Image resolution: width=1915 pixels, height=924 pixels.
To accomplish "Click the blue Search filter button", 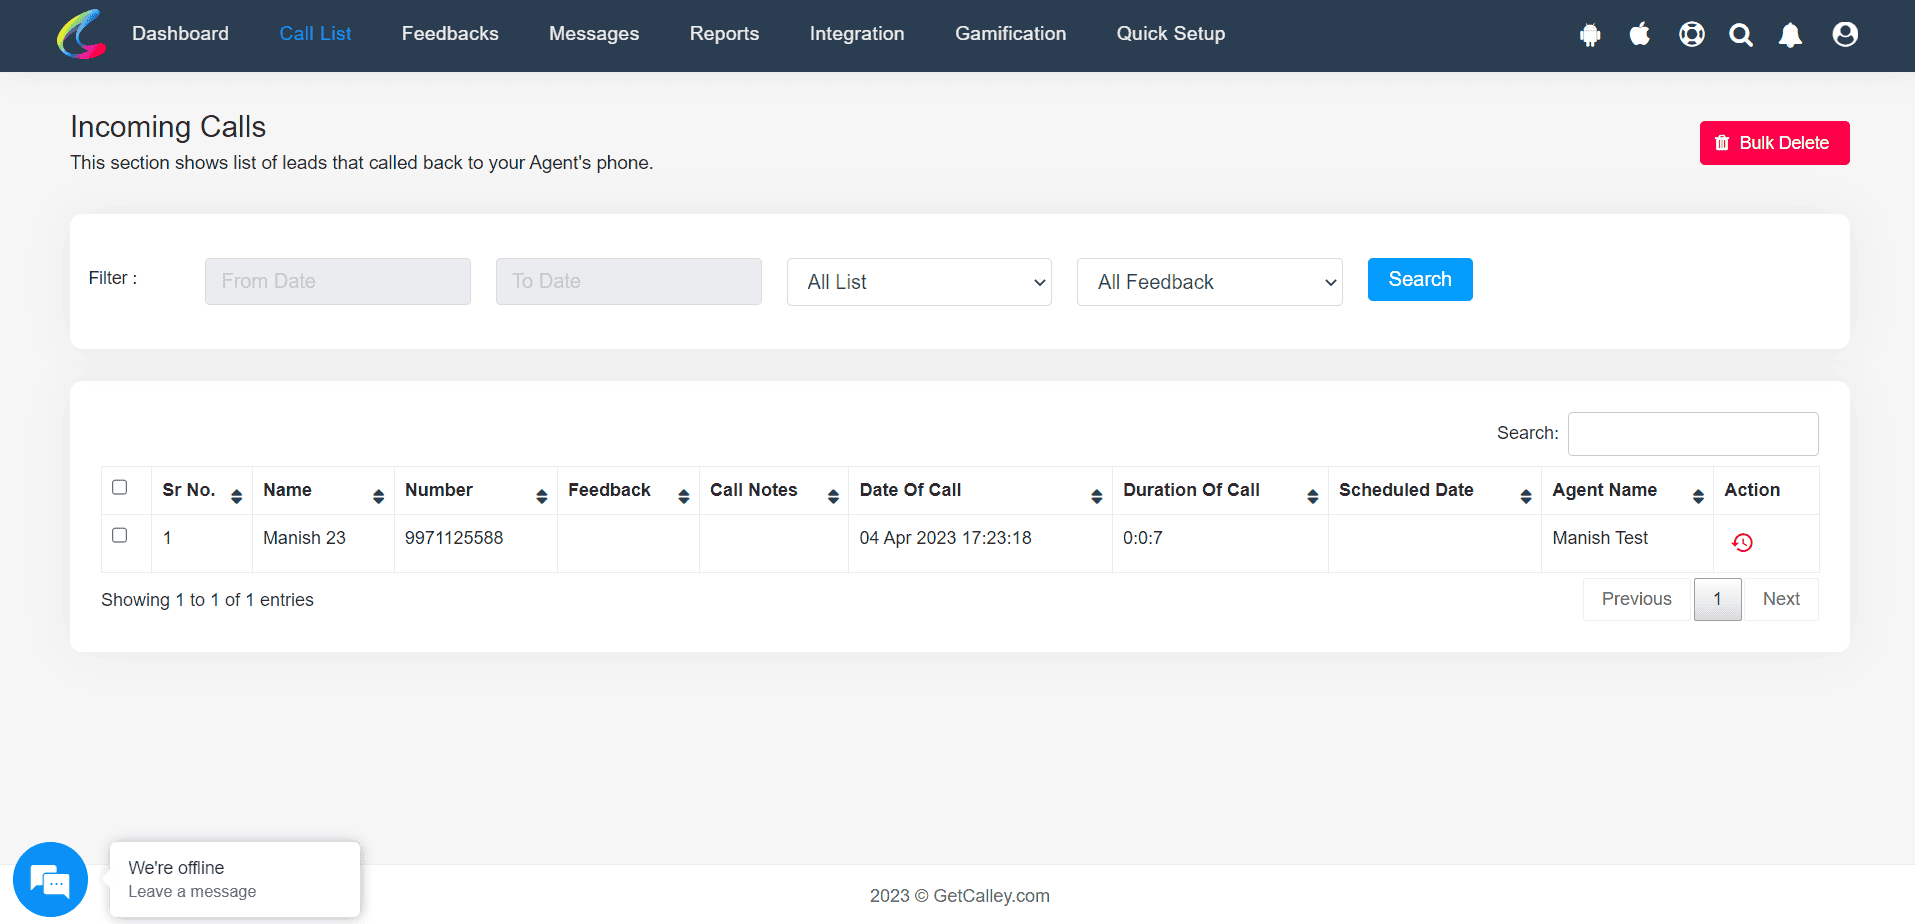I will (1420, 279).
